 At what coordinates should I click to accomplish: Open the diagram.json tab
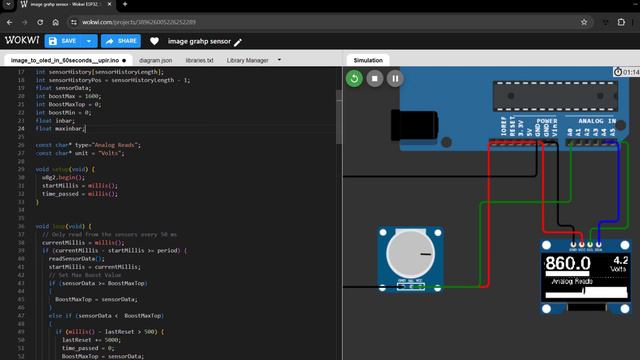pyautogui.click(x=156, y=60)
